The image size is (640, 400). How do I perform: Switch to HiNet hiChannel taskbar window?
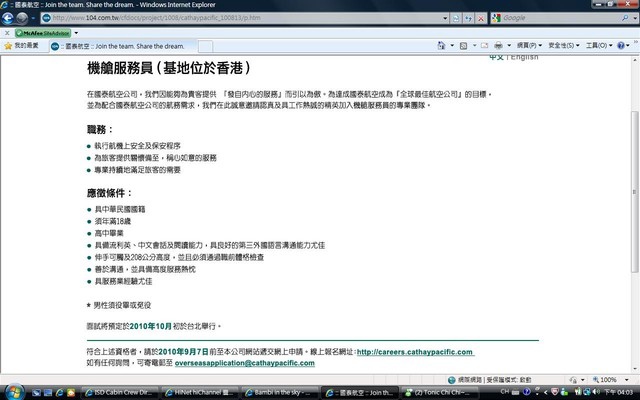point(200,392)
